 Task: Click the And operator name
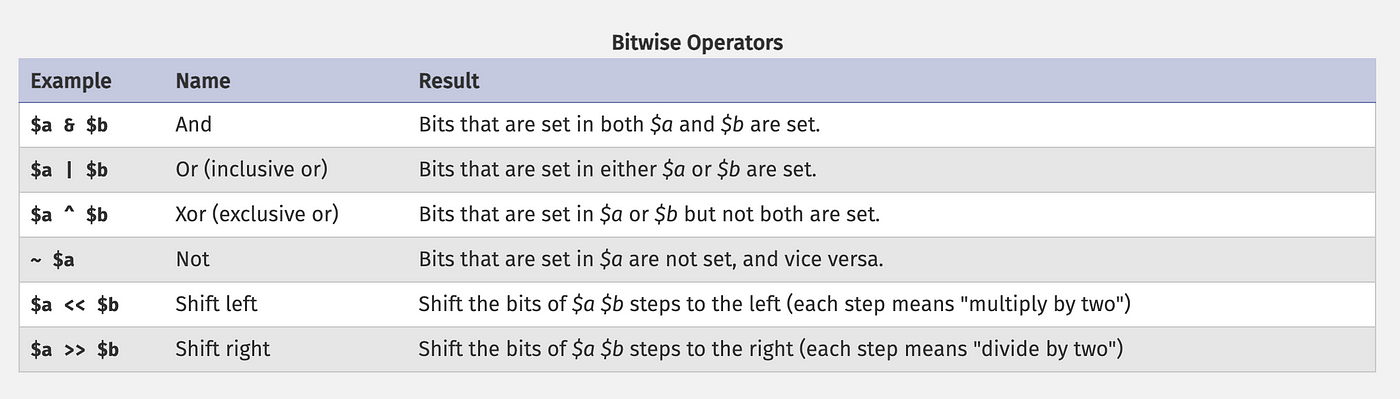pyautogui.click(x=194, y=125)
